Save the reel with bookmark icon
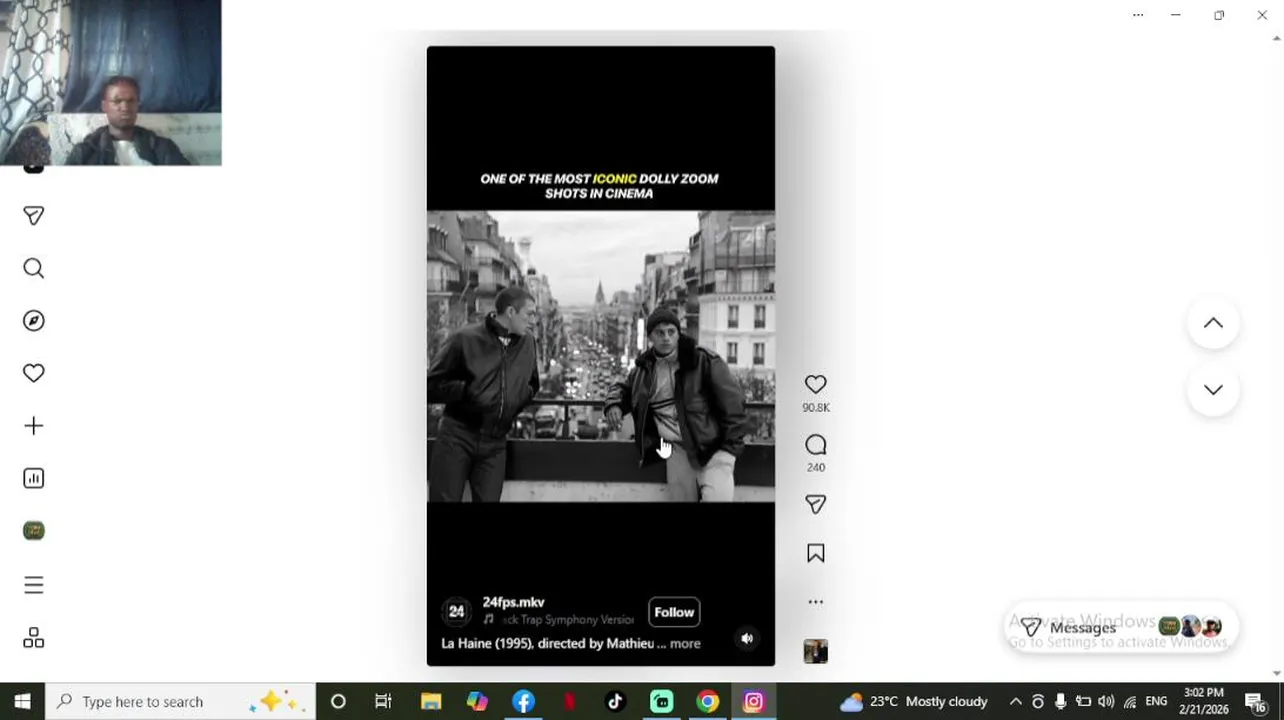 [815, 553]
